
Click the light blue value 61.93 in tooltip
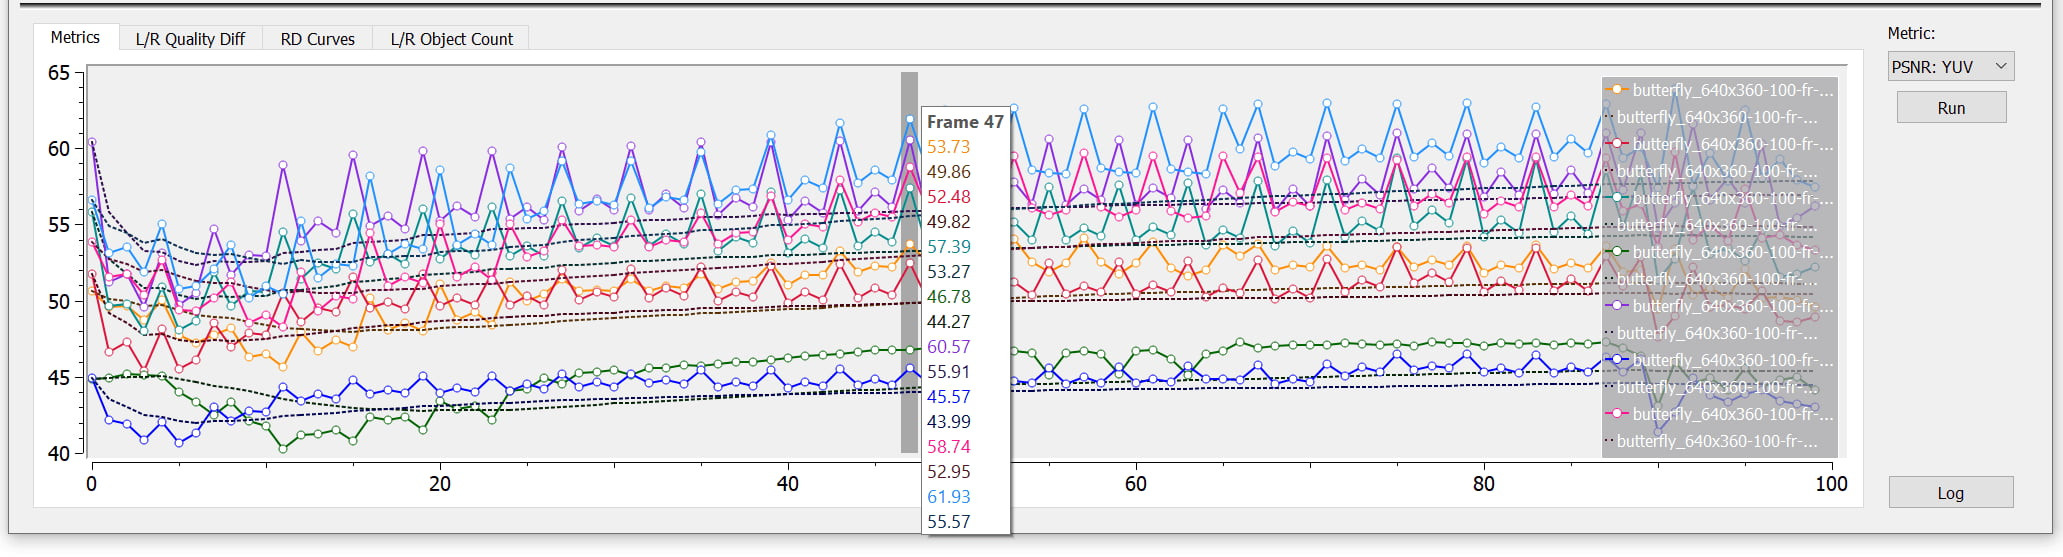(948, 497)
